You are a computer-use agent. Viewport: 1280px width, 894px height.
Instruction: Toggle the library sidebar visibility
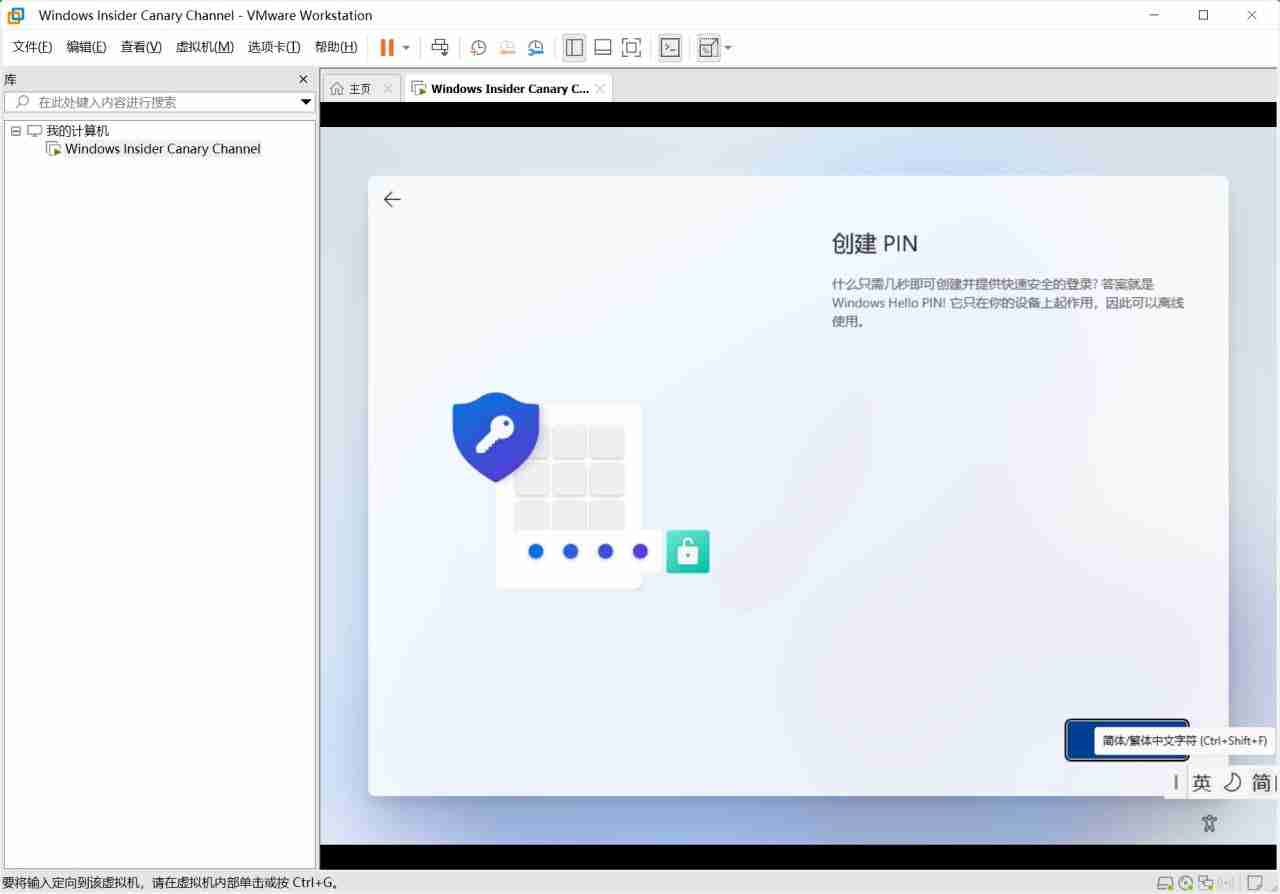coord(574,47)
